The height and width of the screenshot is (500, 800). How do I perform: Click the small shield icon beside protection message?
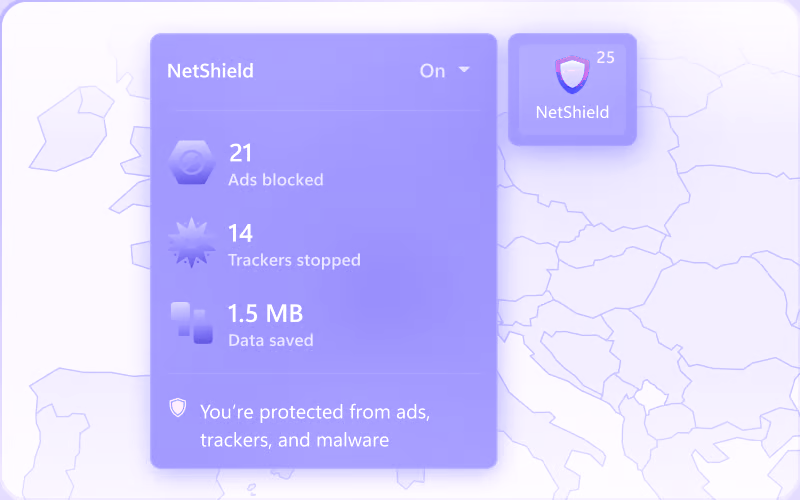click(x=178, y=408)
